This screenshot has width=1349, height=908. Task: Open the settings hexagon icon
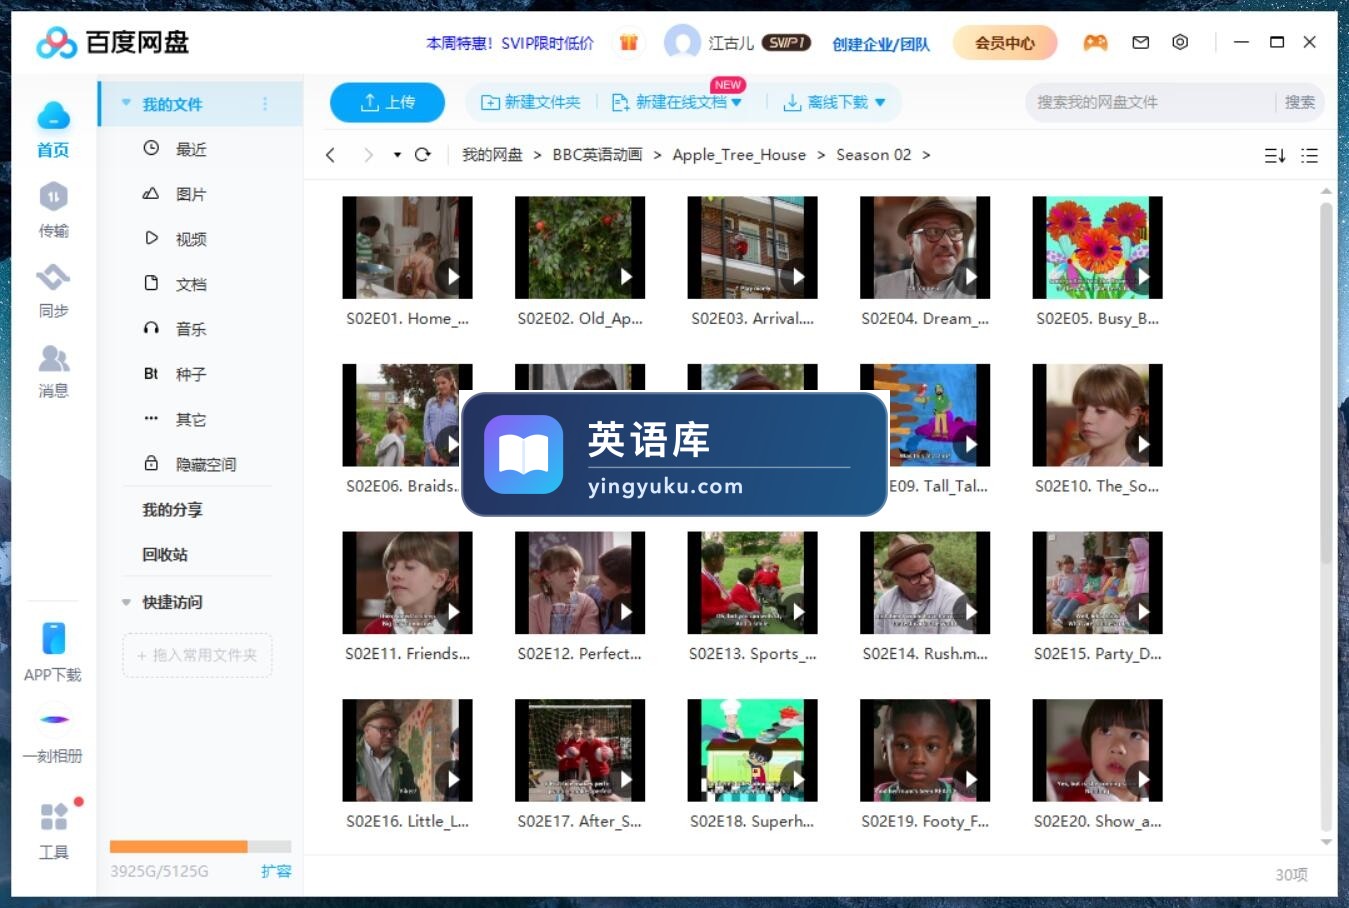1180,43
